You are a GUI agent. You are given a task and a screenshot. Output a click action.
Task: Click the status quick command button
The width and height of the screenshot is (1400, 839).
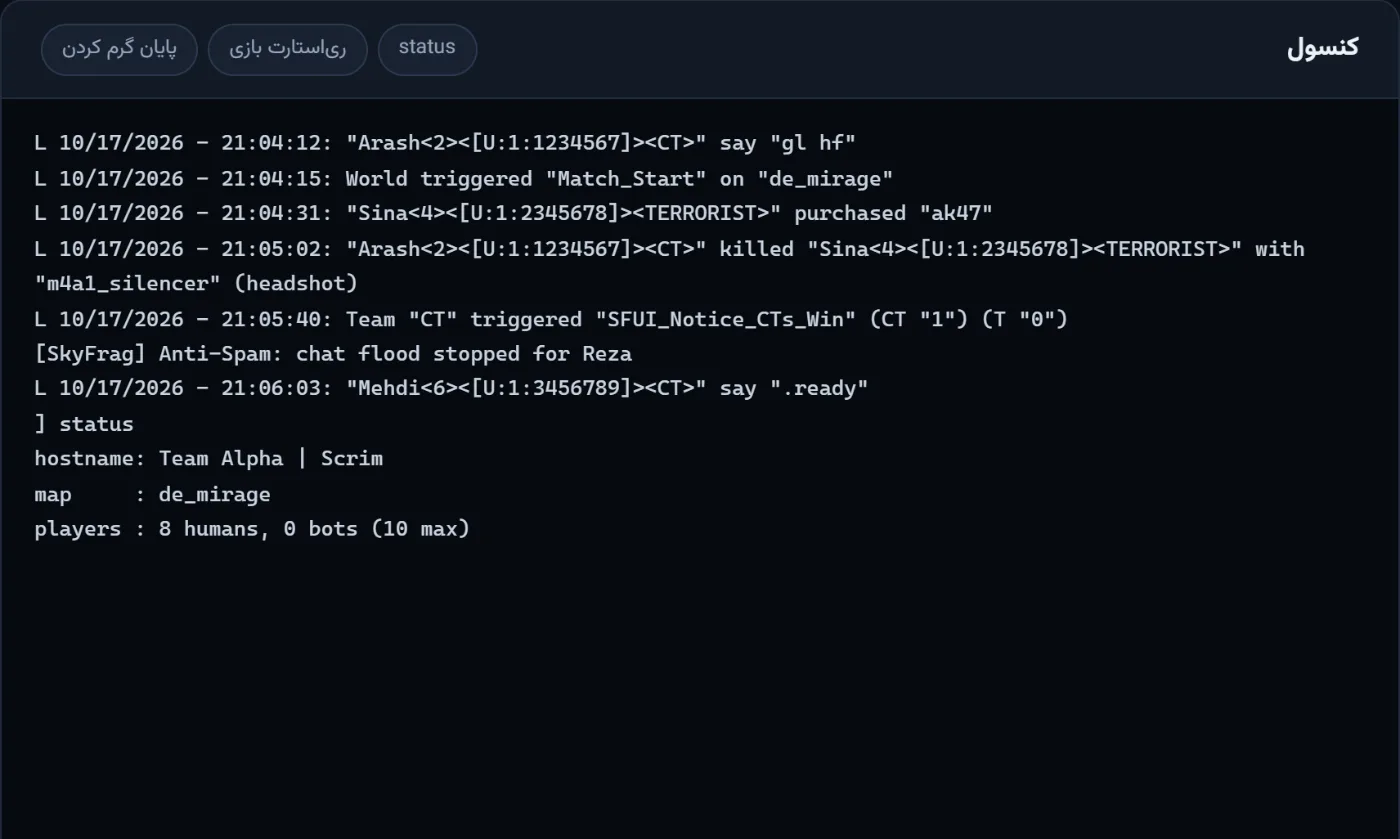coord(427,49)
